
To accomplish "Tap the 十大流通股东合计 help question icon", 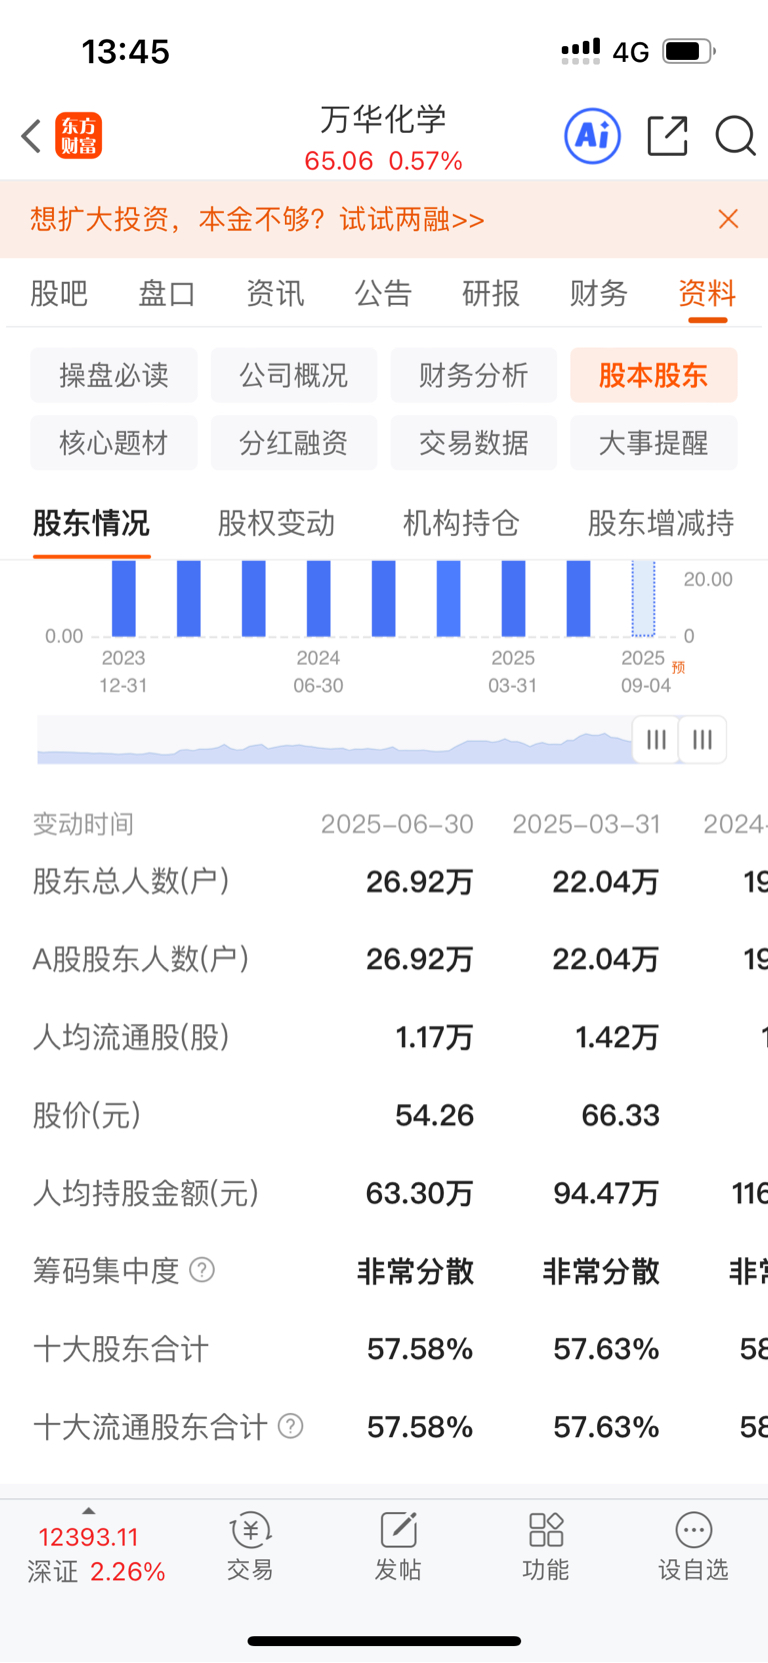I will [290, 1426].
